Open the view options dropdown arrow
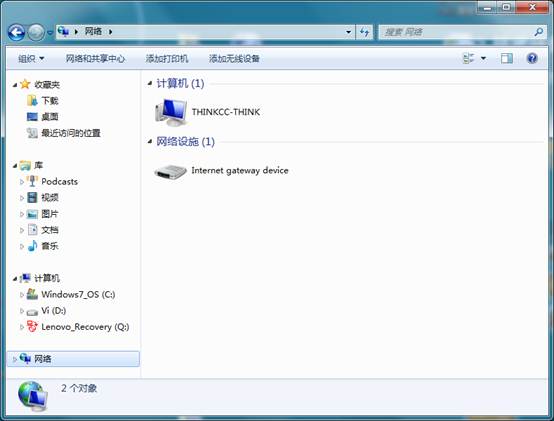 click(483, 58)
